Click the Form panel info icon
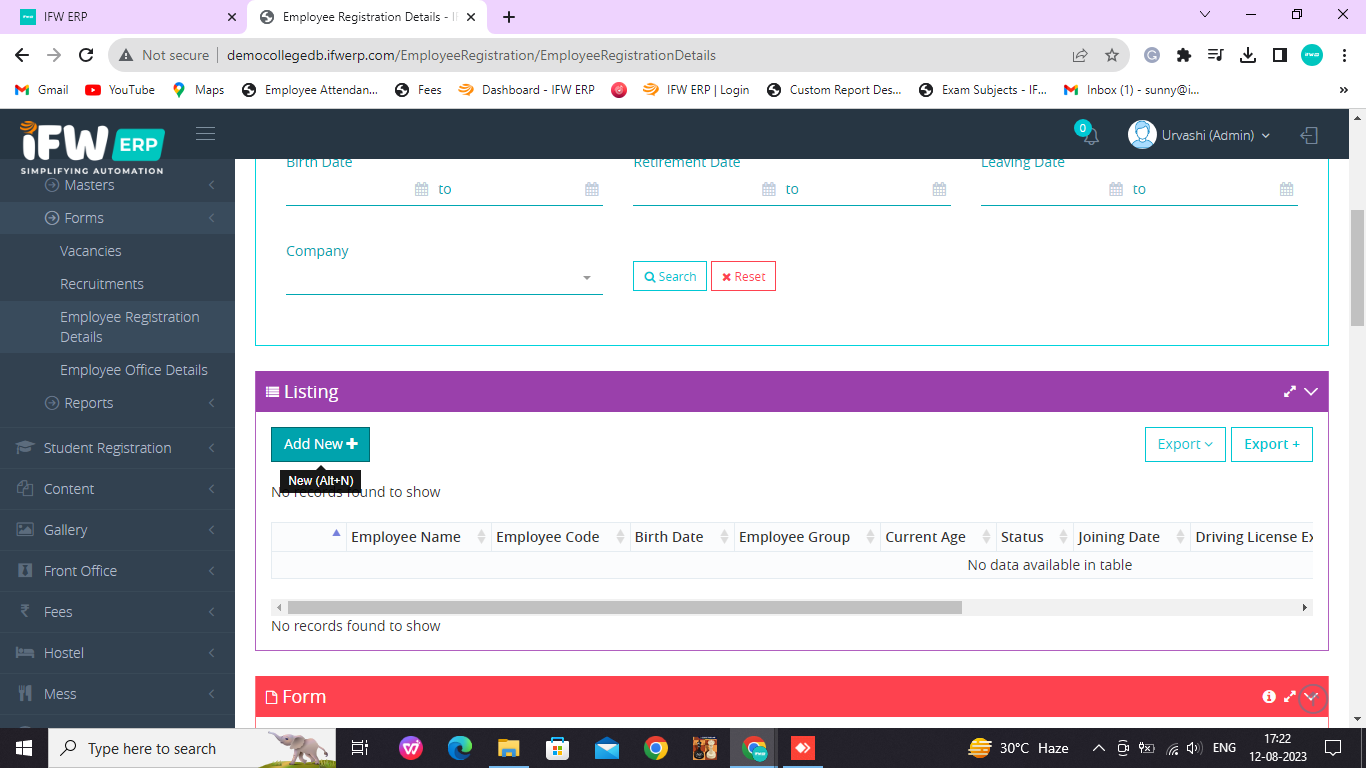 tap(1269, 697)
